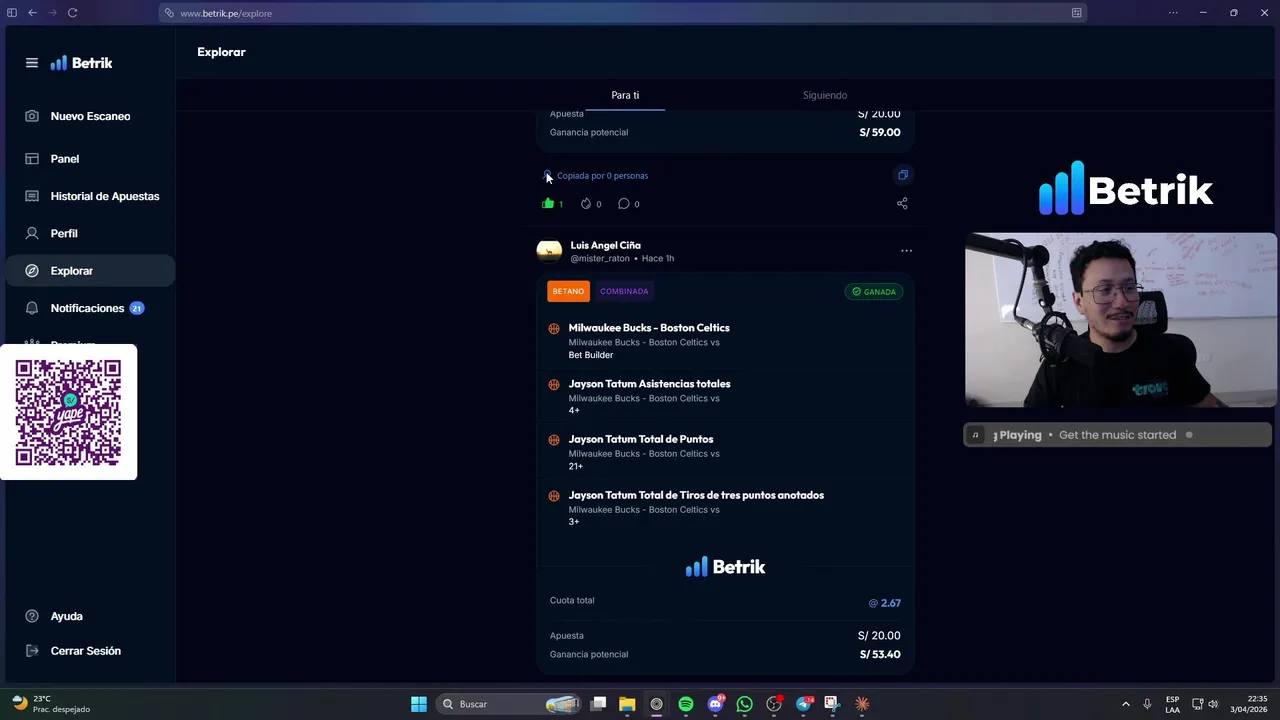Screen dimensions: 1280x720
Task: Click the microphone icon in system tray
Action: click(x=1147, y=704)
